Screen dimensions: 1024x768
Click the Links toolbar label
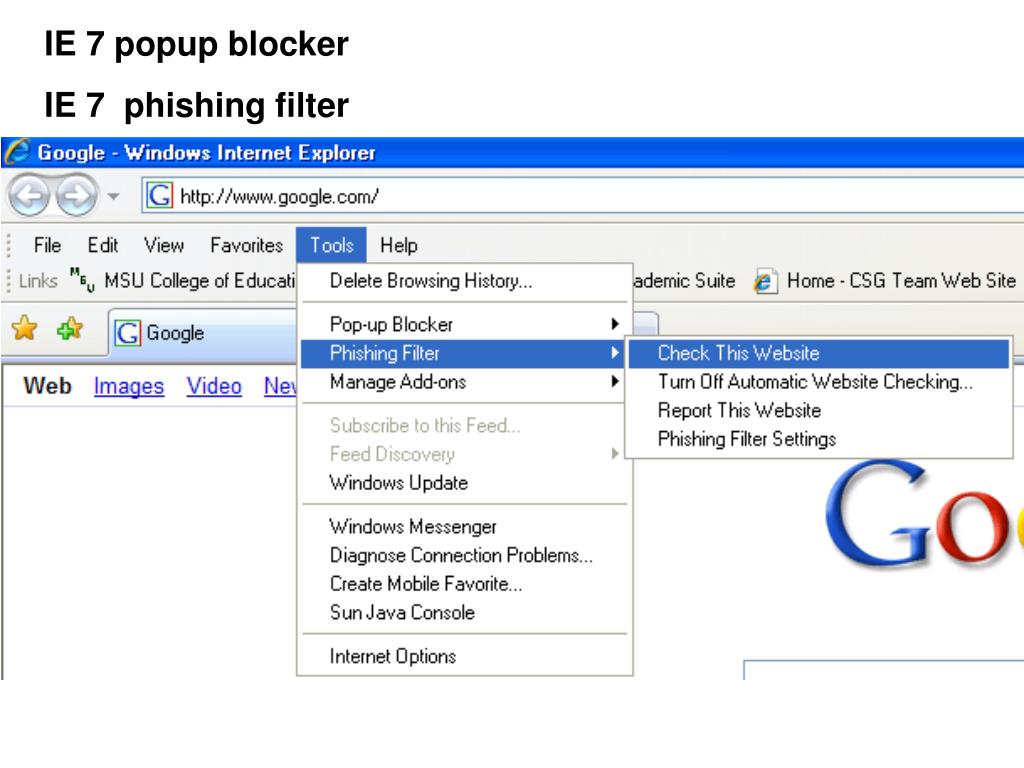click(x=38, y=281)
